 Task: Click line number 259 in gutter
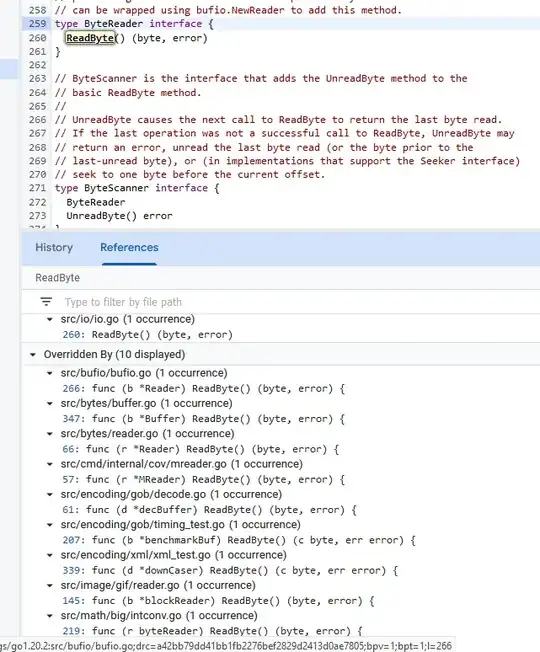click(37, 24)
